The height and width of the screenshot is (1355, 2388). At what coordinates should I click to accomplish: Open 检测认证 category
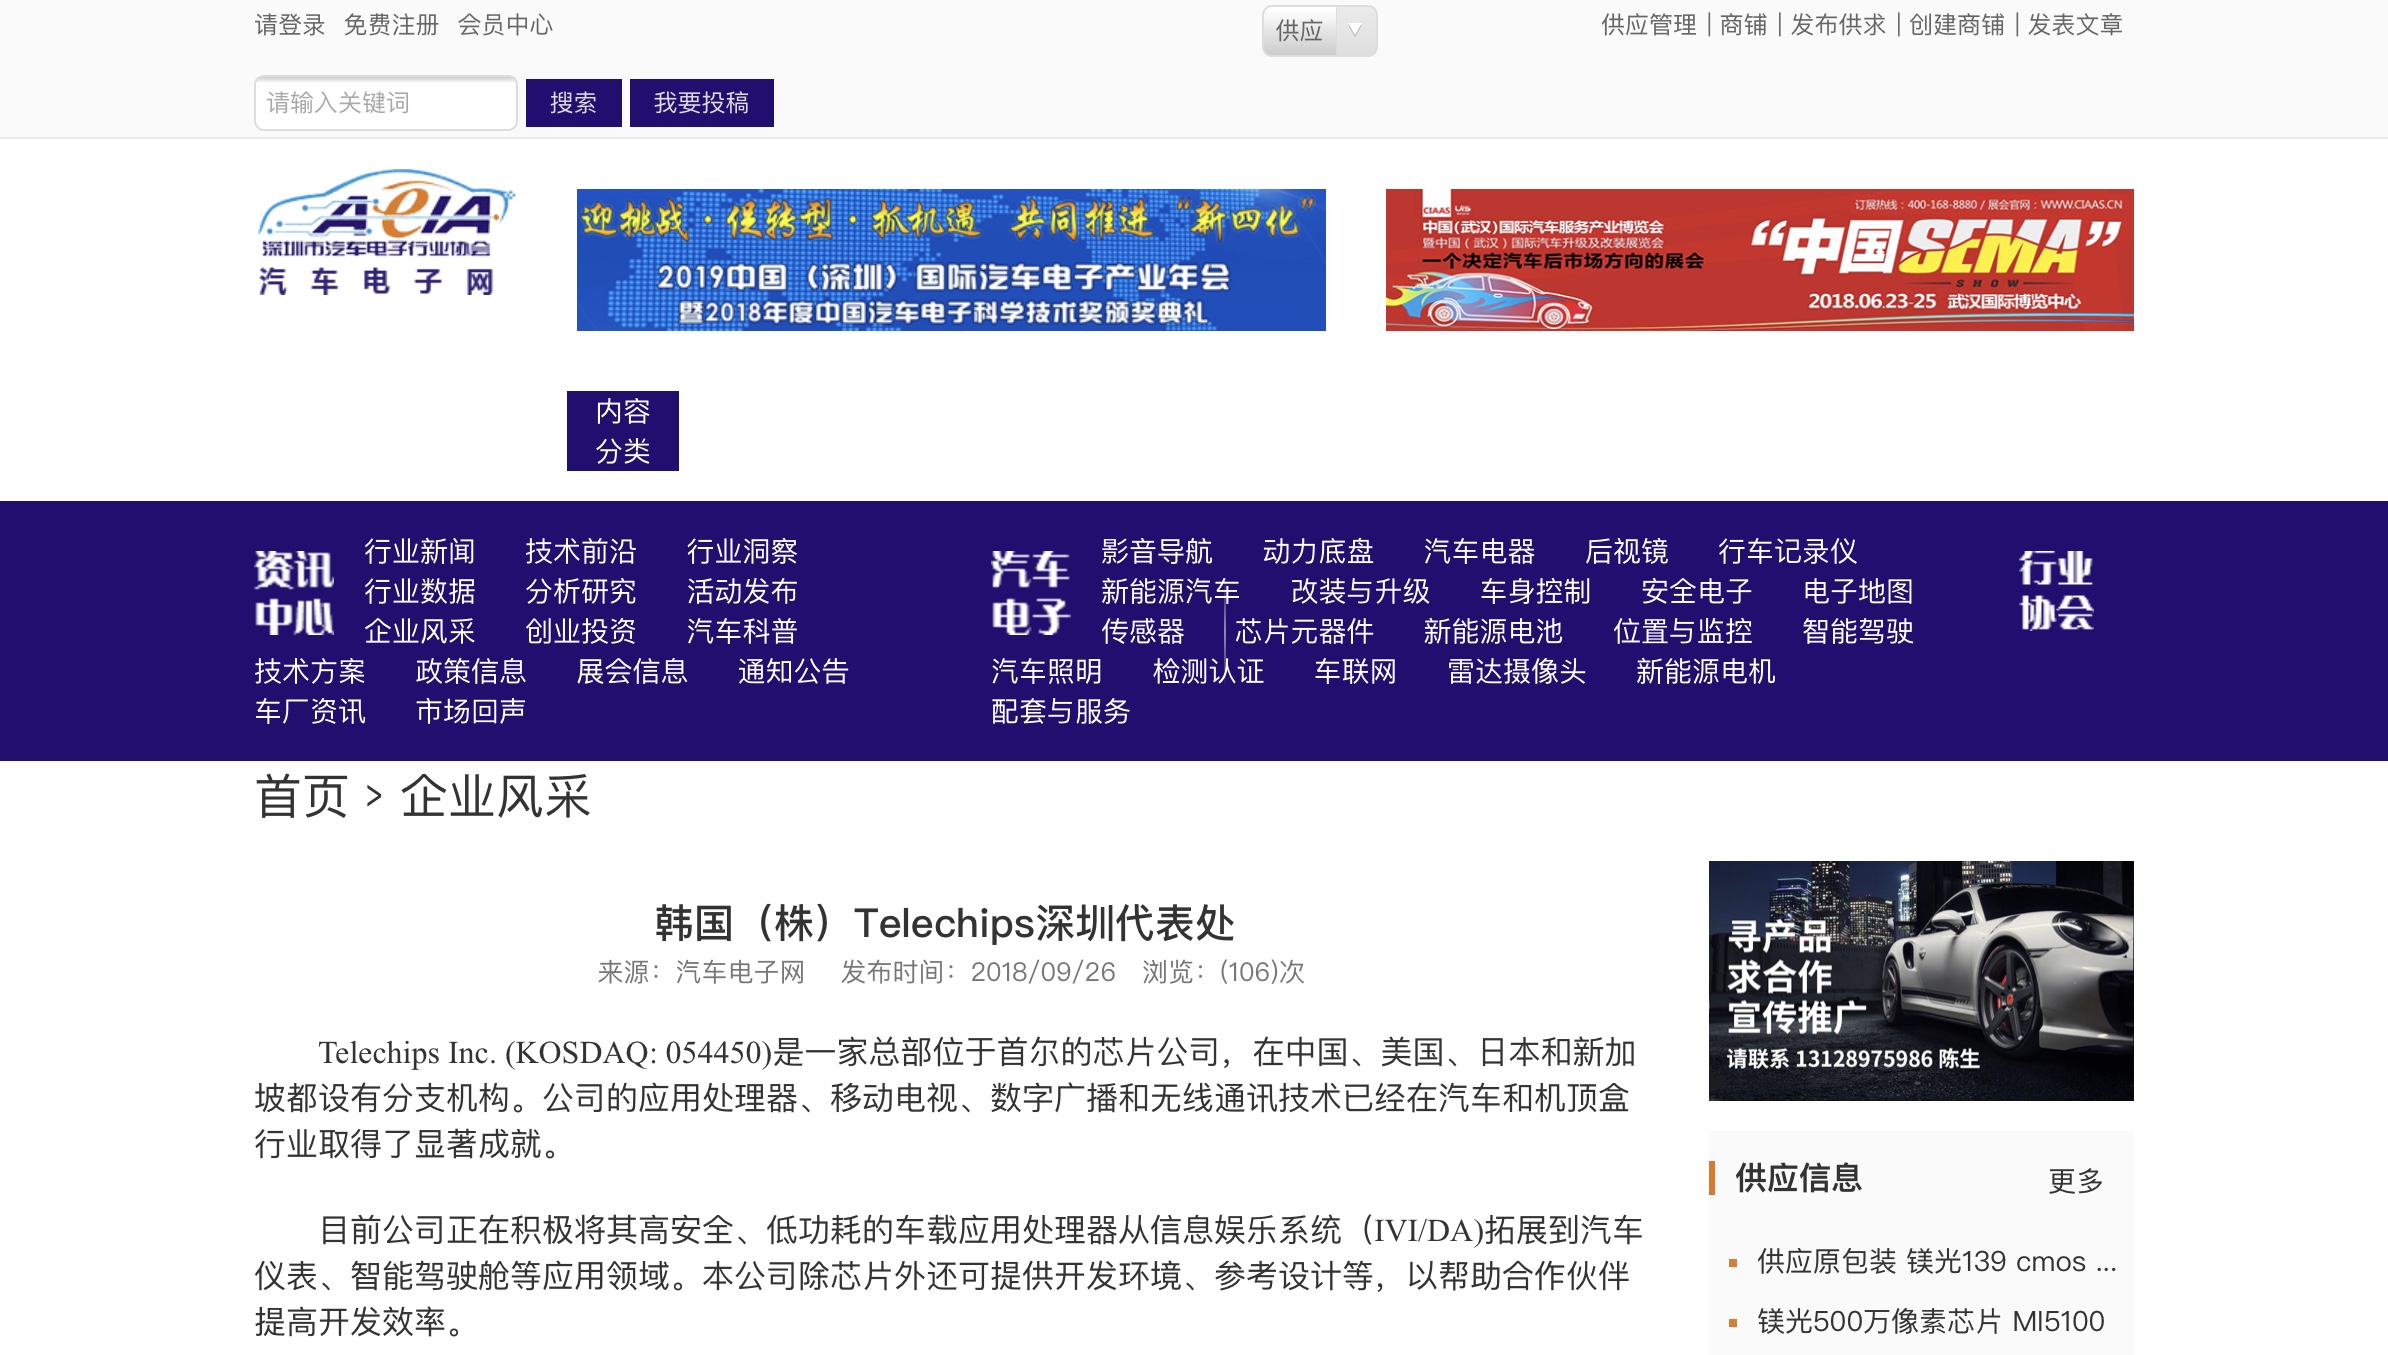(1208, 671)
